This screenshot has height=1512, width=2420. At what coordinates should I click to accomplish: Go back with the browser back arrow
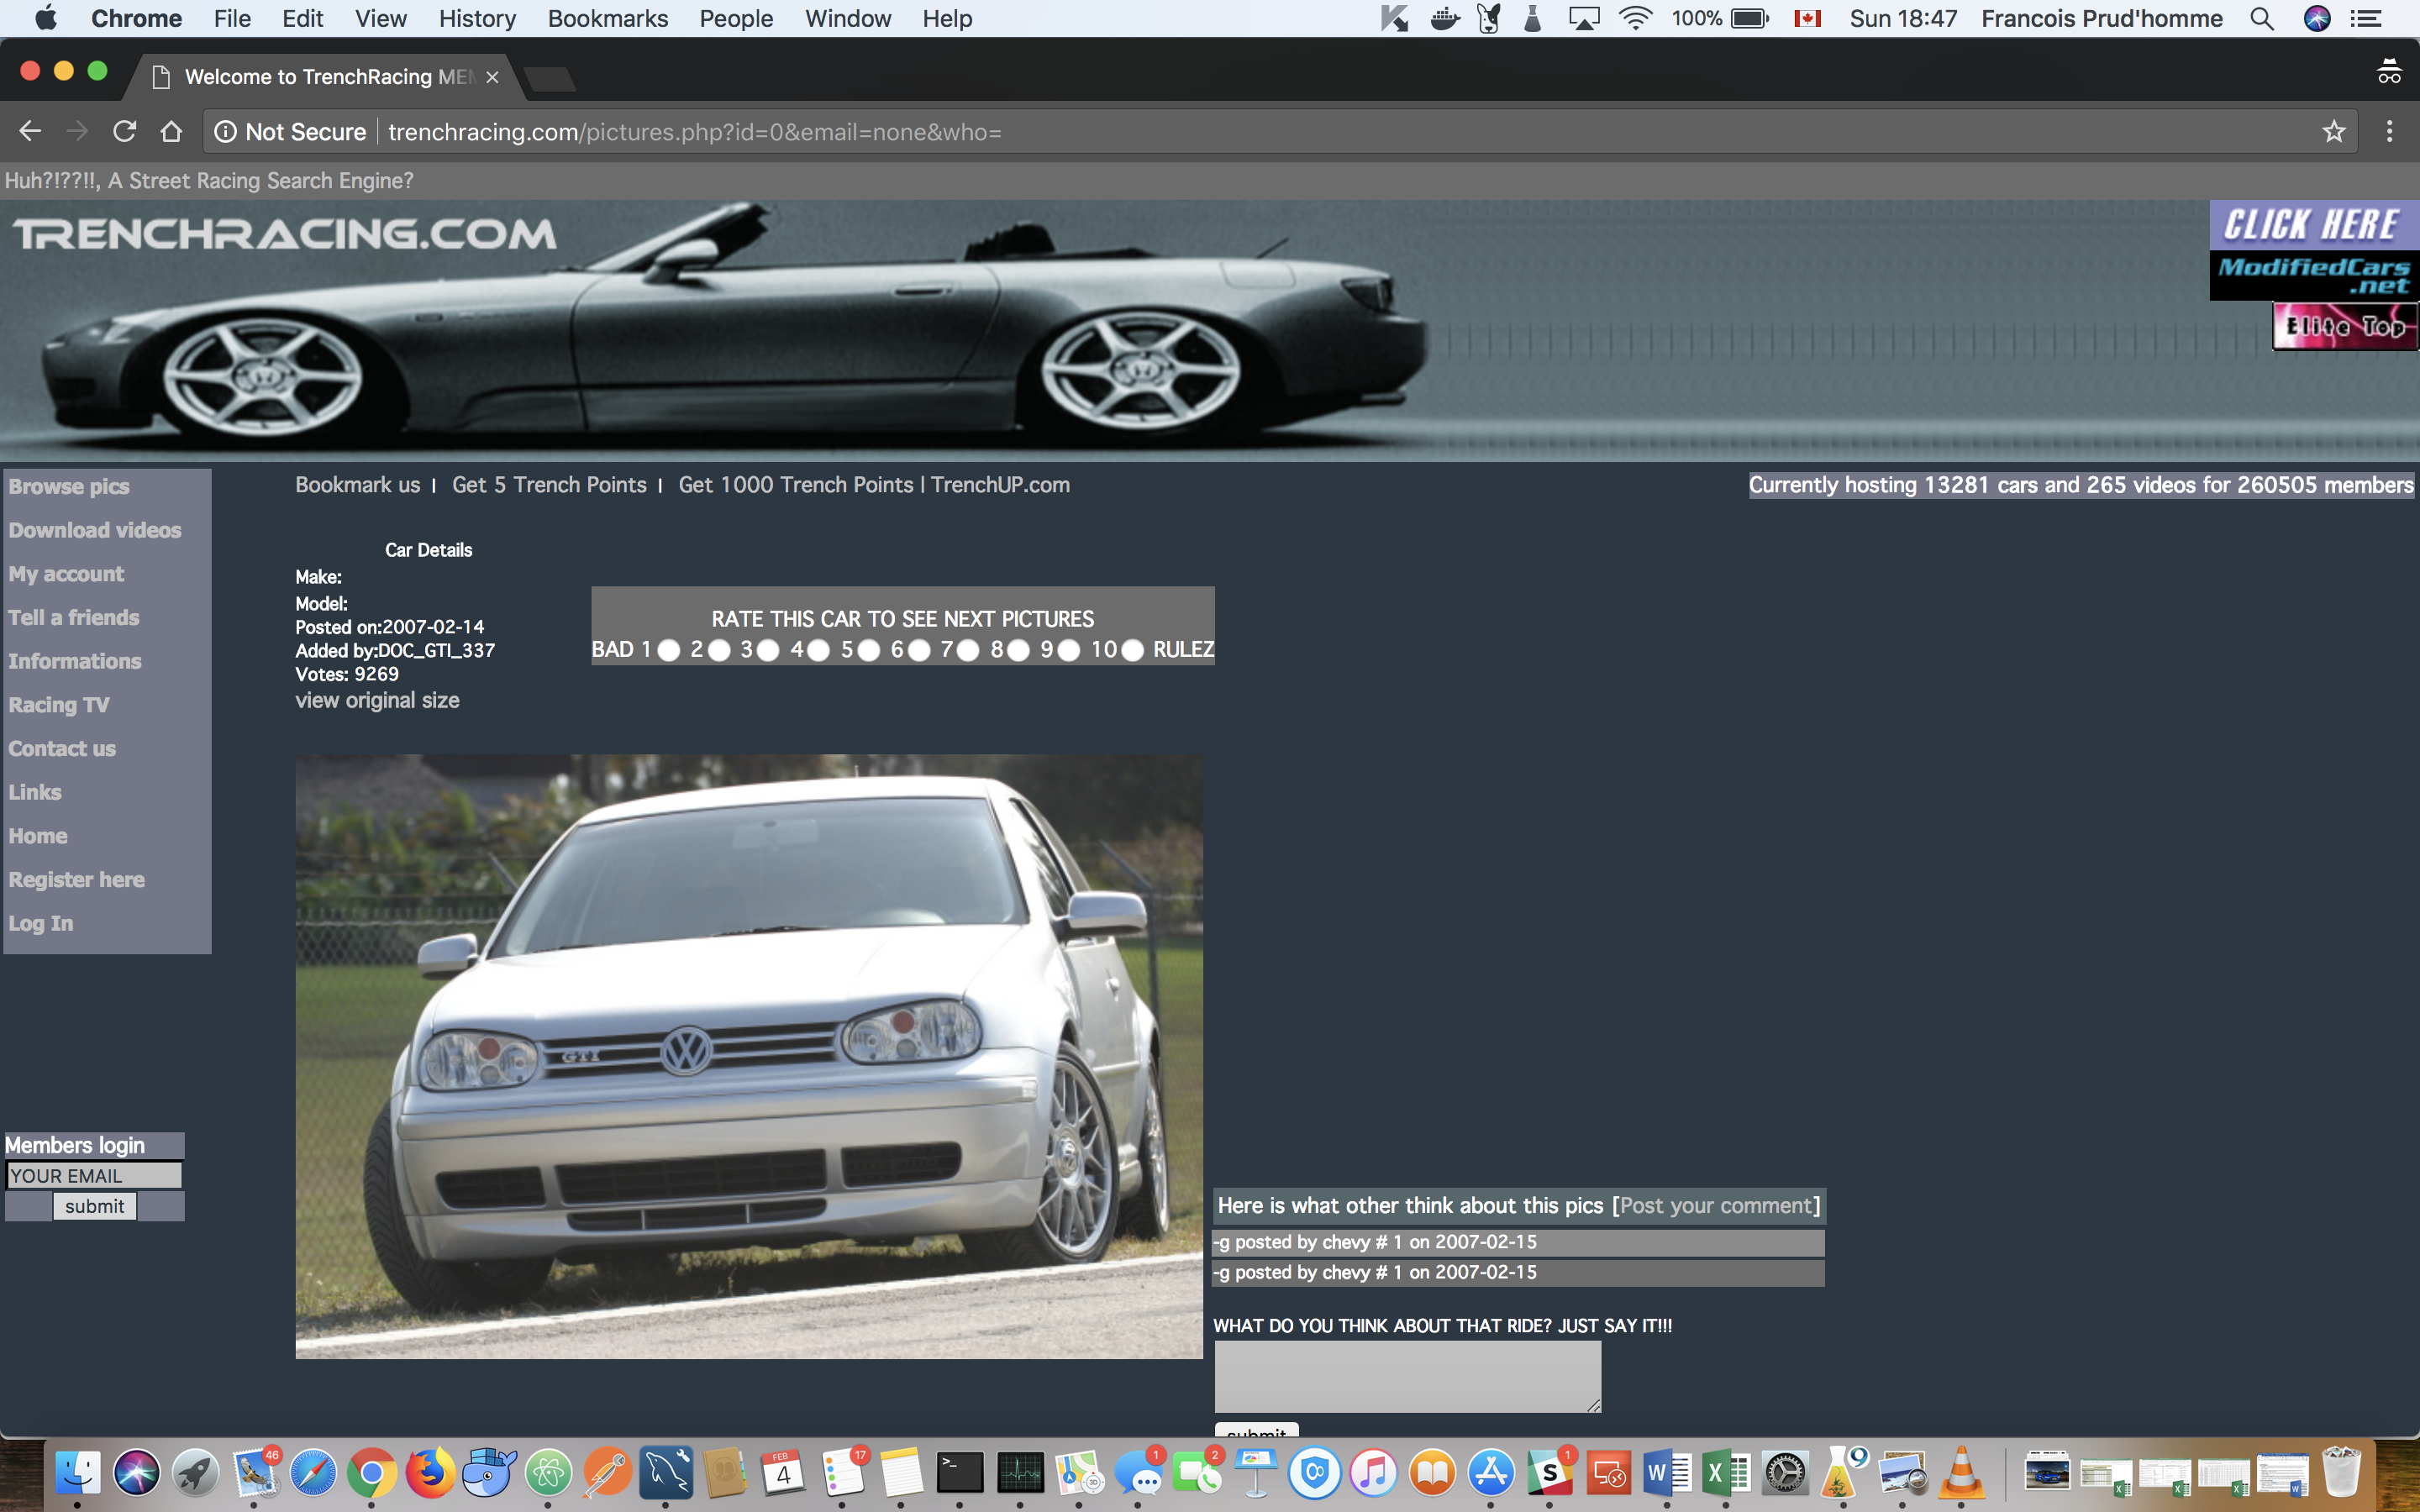click(x=30, y=131)
